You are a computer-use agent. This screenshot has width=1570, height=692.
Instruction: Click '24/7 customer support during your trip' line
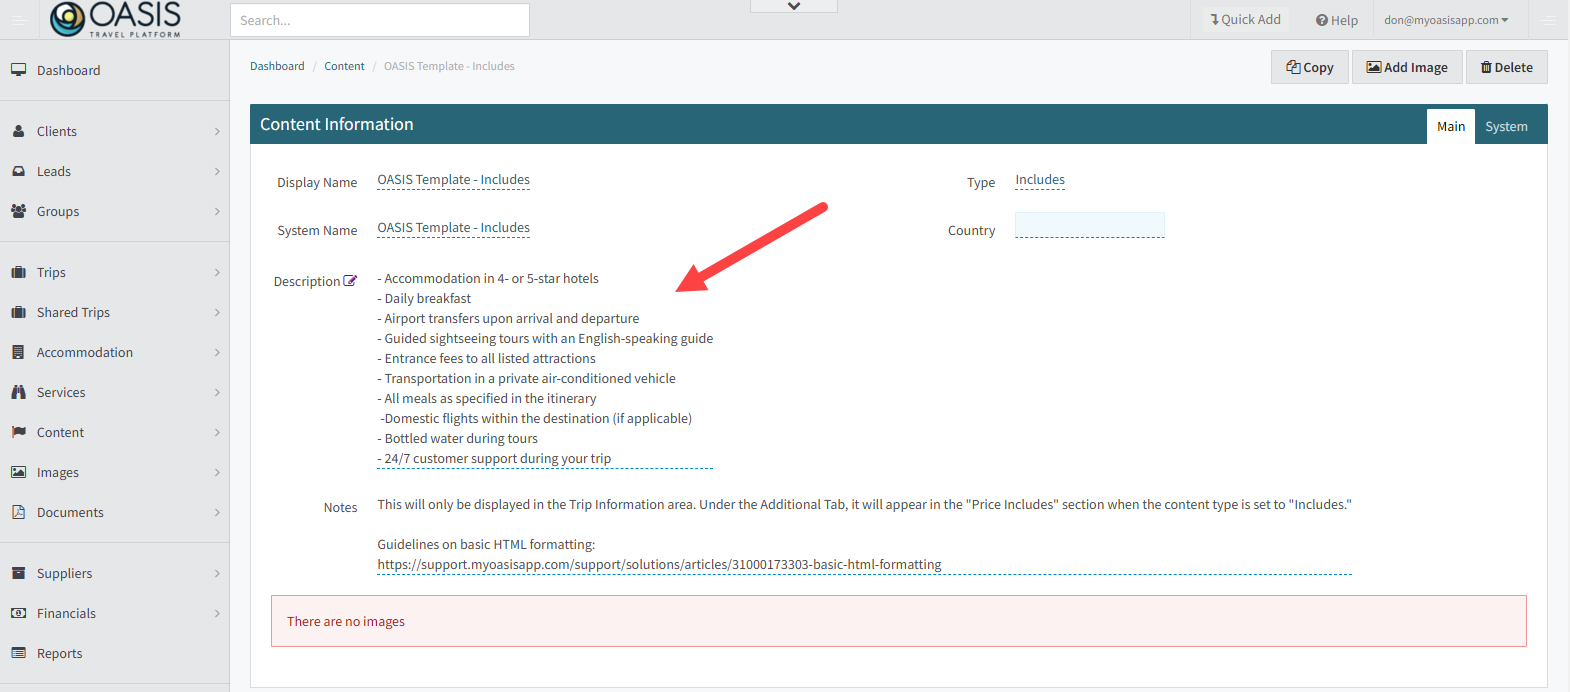(x=494, y=458)
